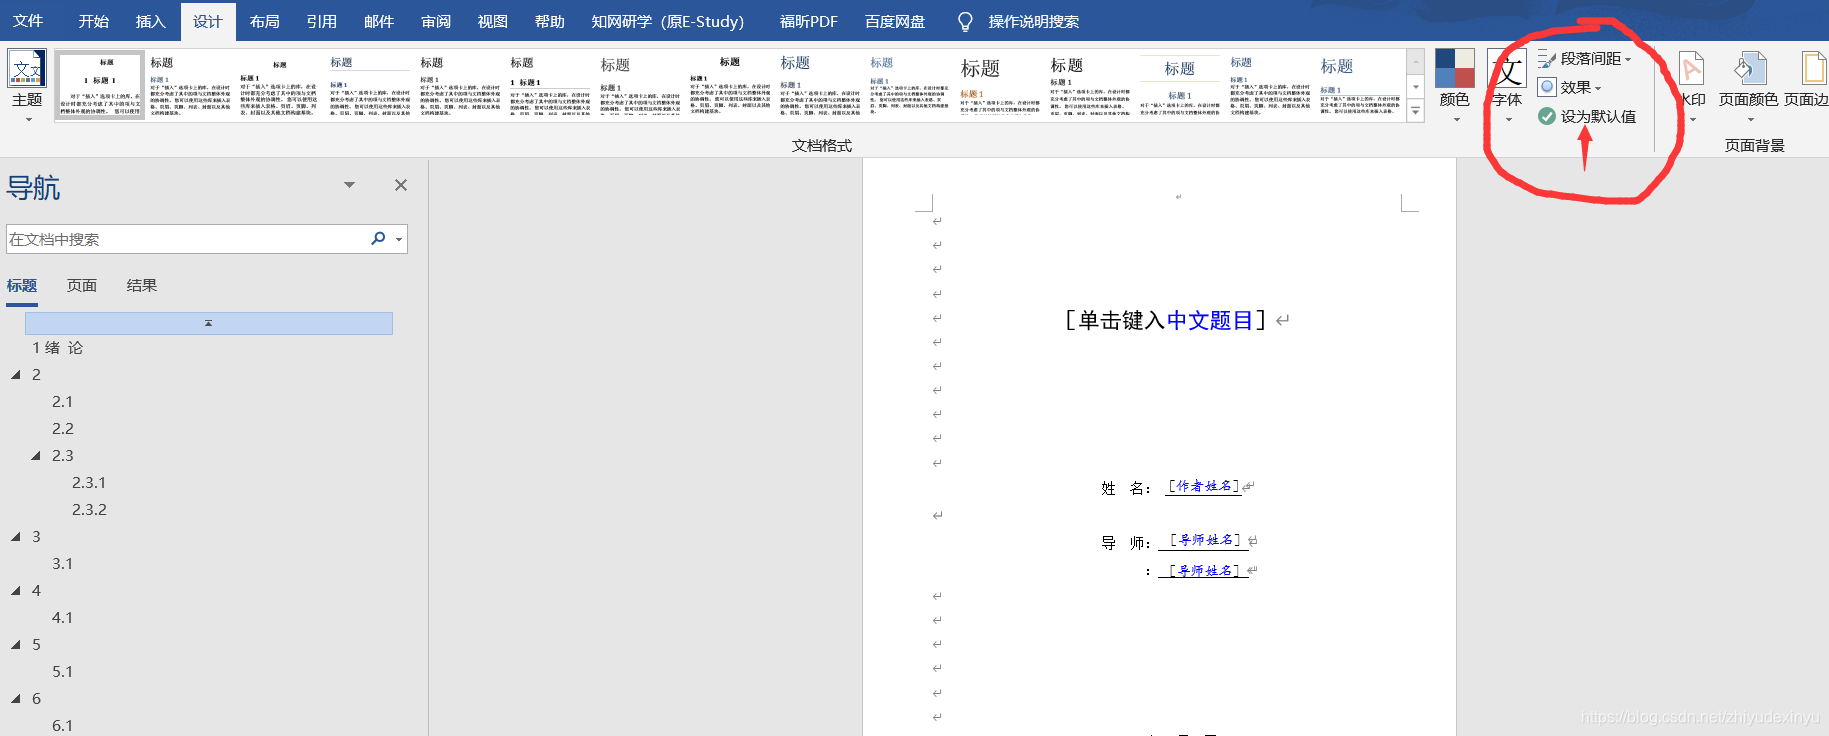Switch to the 开始 (Home) tab
1829x736 pixels.
point(94,21)
